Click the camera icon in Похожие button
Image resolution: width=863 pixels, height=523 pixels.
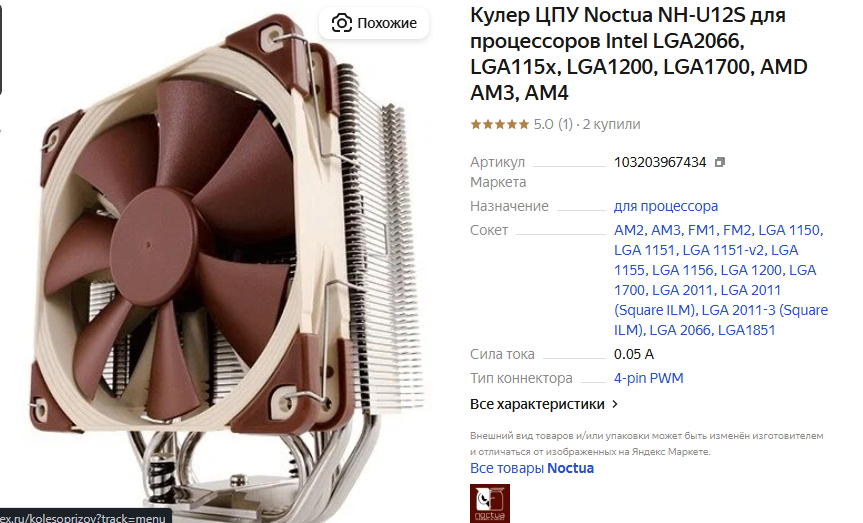pyautogui.click(x=341, y=23)
